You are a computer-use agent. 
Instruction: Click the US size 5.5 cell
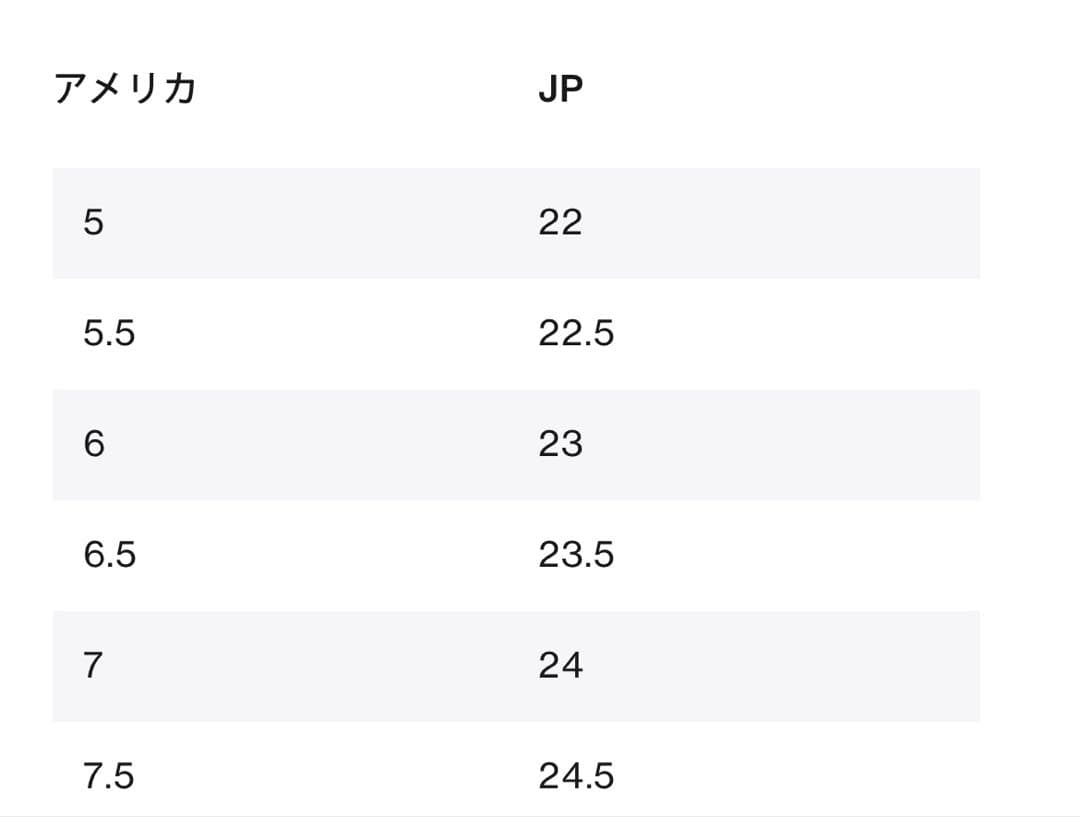[109, 334]
